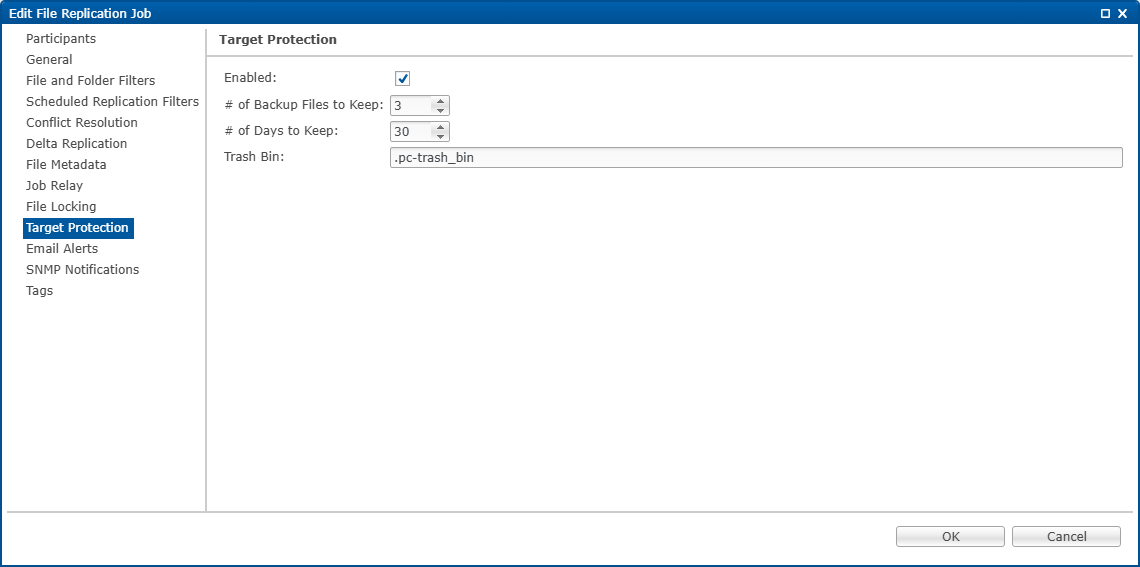Open Scheduled Replication Filters page
Image resolution: width=1140 pixels, height=567 pixels.
(112, 102)
